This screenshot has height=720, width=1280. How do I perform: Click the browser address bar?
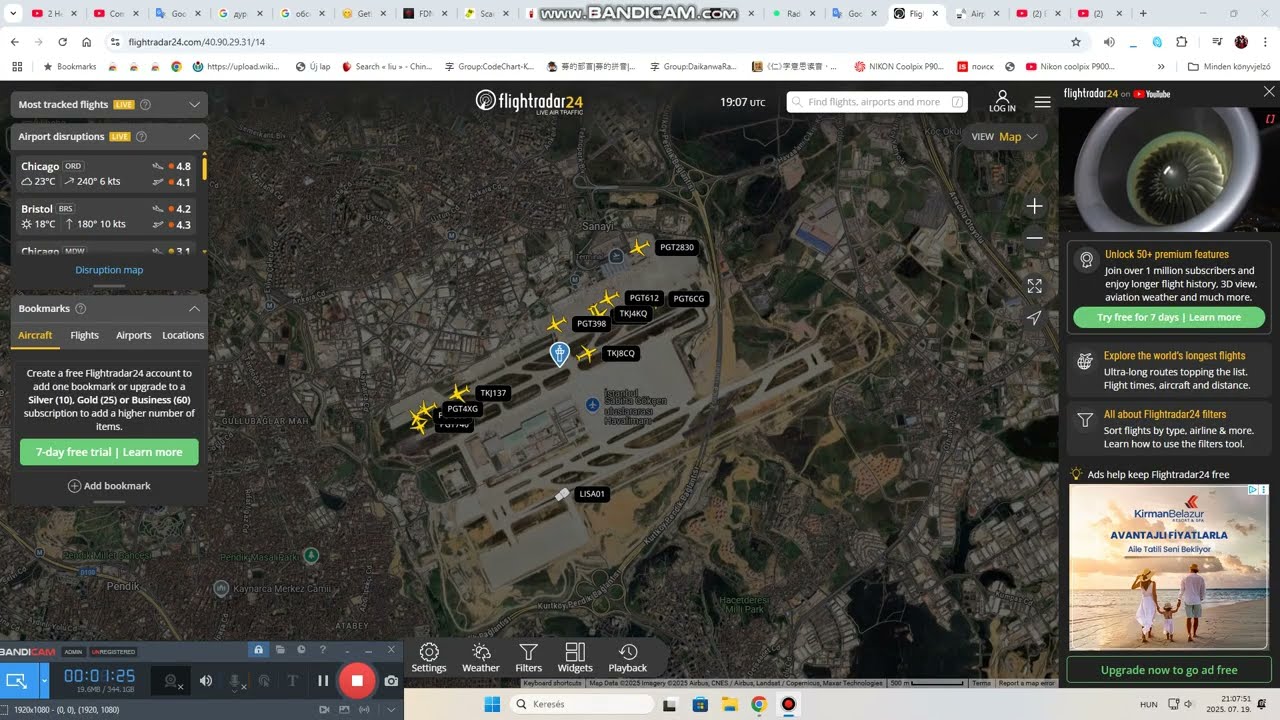coord(590,42)
